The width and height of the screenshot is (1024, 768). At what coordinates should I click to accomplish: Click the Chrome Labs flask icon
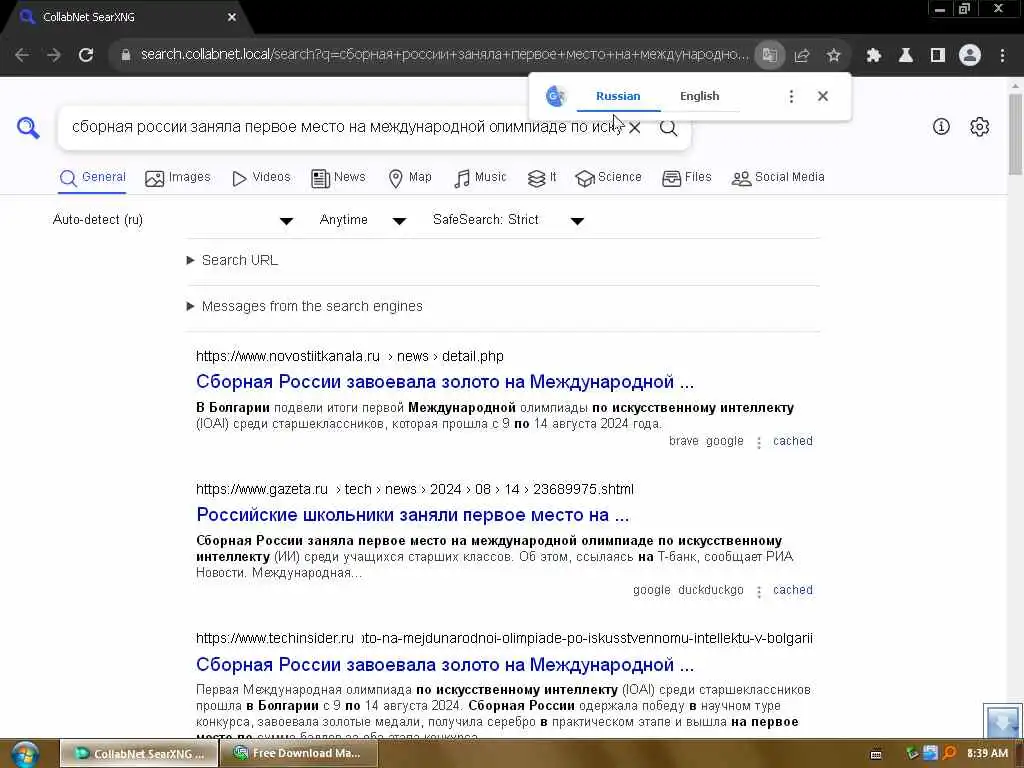[x=906, y=55]
